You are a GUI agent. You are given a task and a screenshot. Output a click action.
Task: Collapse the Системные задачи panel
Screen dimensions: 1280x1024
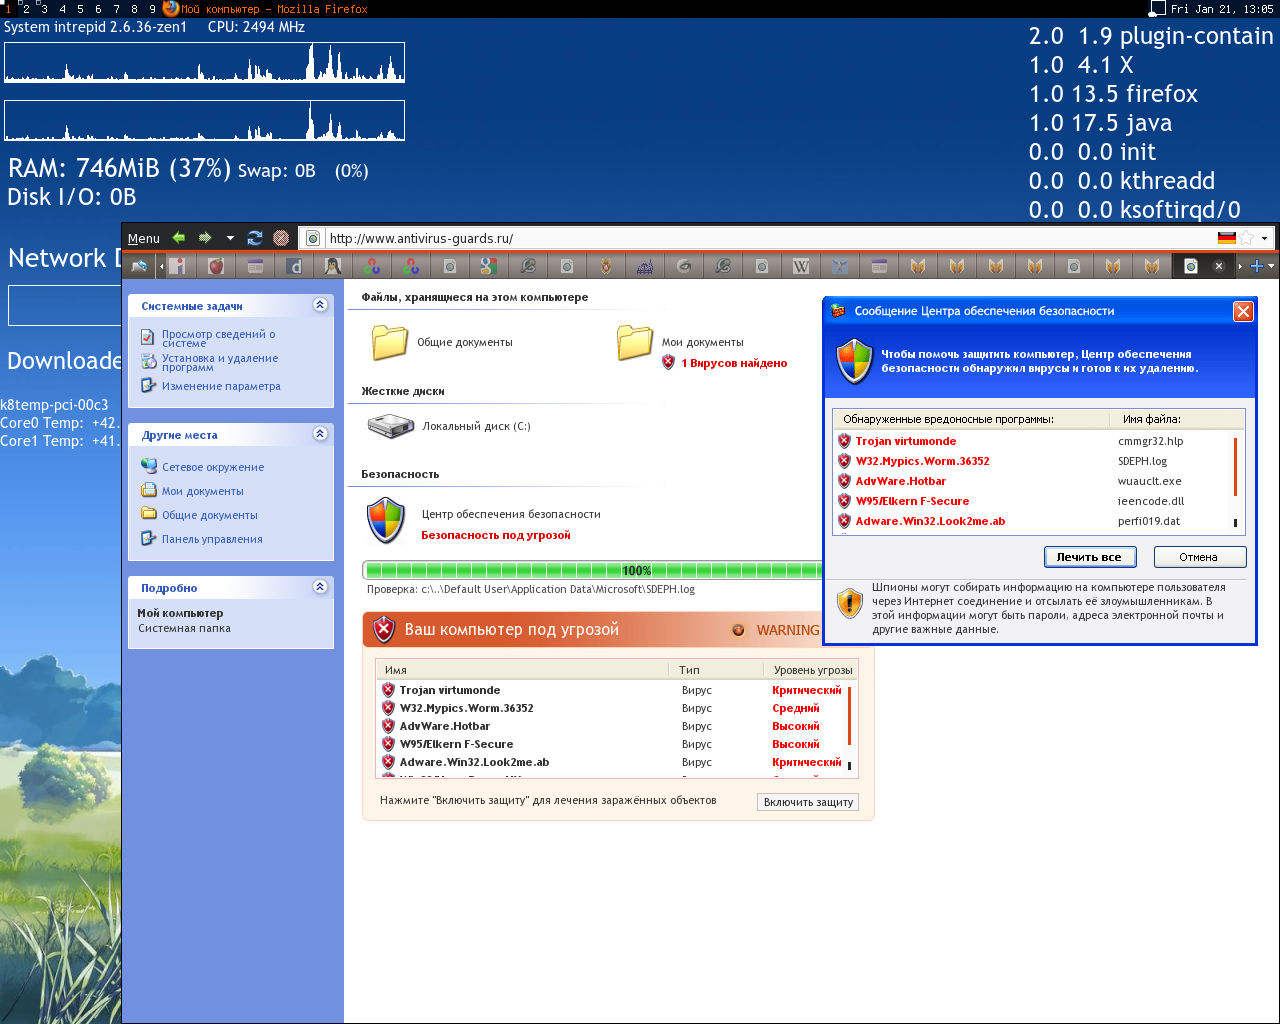click(320, 305)
